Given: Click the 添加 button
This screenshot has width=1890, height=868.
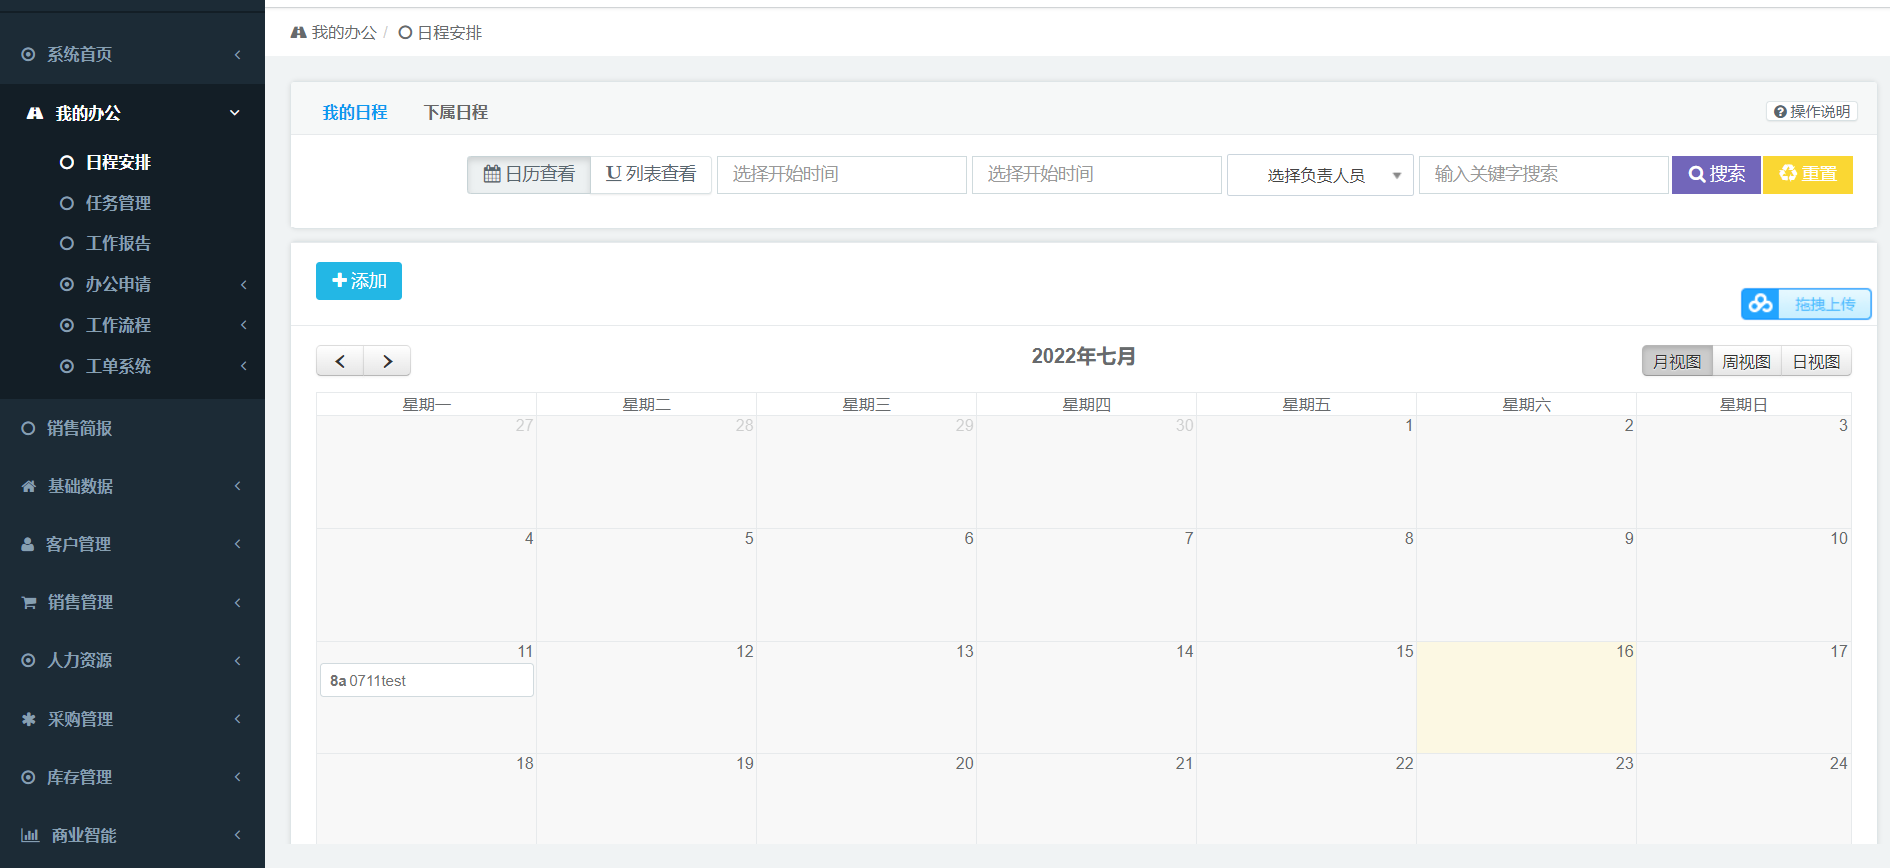Looking at the screenshot, I should [x=359, y=281].
